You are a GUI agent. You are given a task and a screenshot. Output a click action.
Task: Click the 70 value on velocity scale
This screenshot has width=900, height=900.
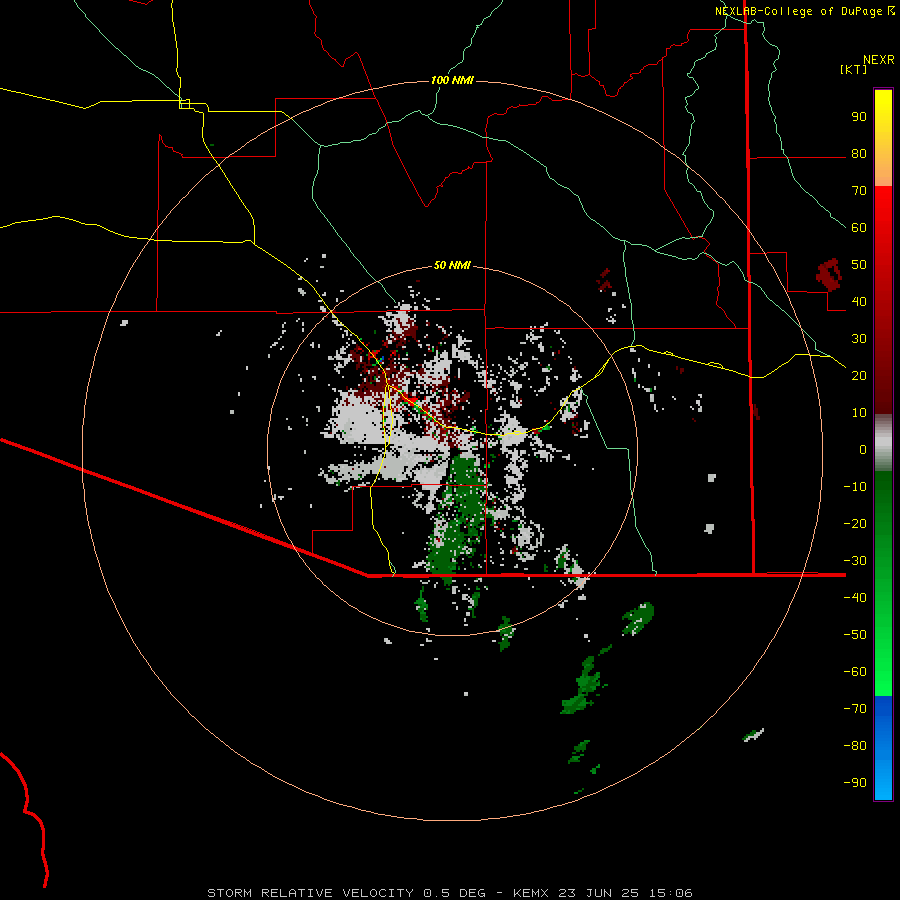coord(859,191)
